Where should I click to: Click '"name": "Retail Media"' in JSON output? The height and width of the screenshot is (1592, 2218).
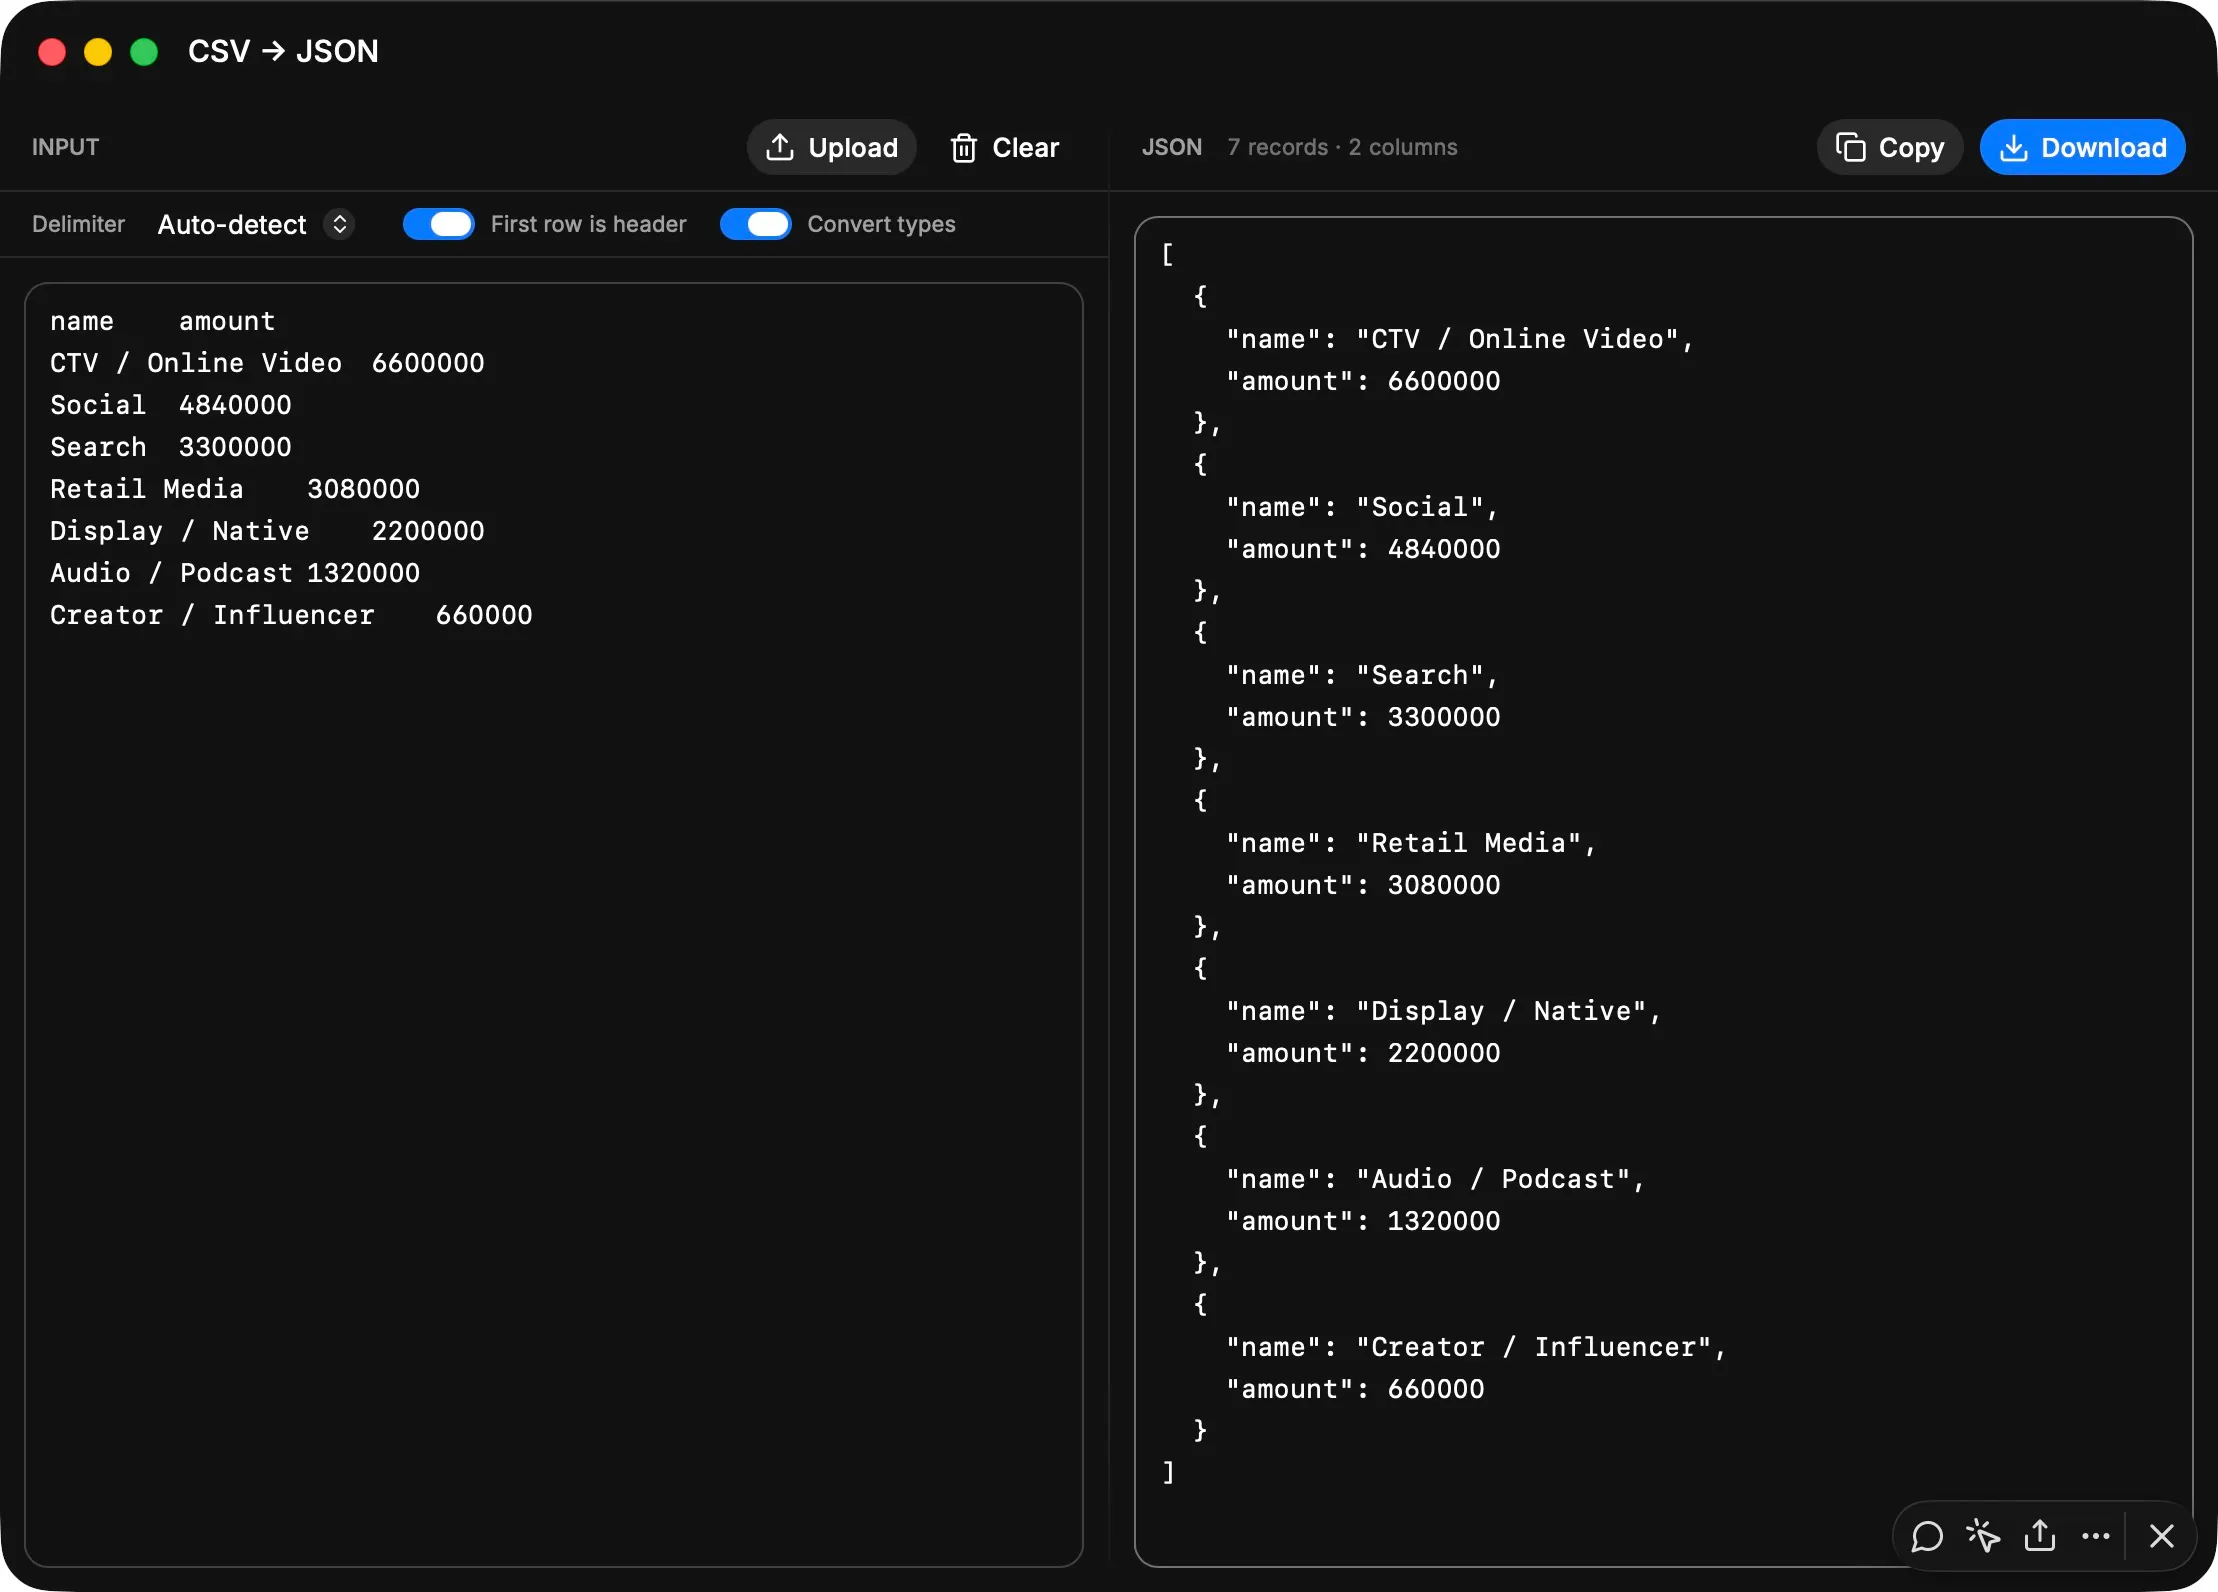tap(1411, 843)
